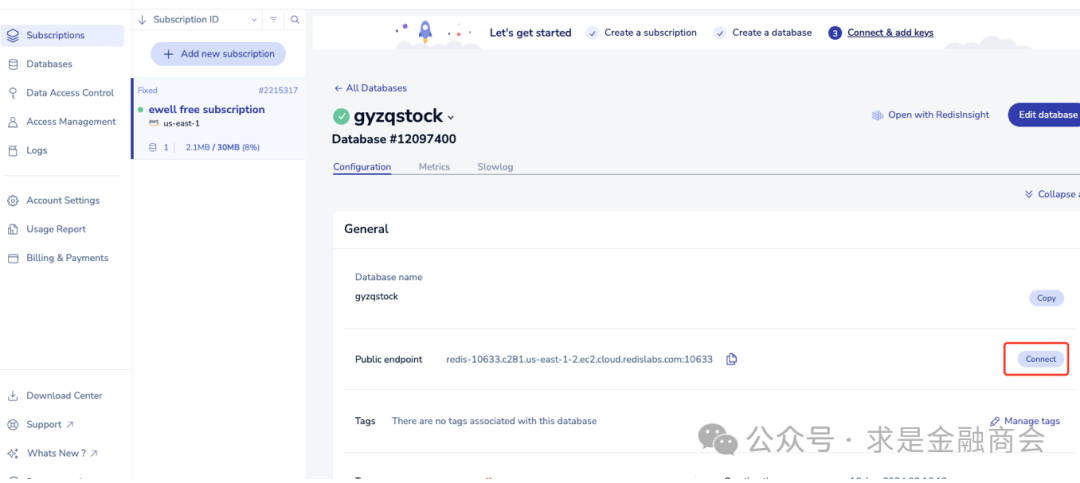The width and height of the screenshot is (1080, 483).
Task: Switch to Metrics tab
Action: tap(434, 167)
